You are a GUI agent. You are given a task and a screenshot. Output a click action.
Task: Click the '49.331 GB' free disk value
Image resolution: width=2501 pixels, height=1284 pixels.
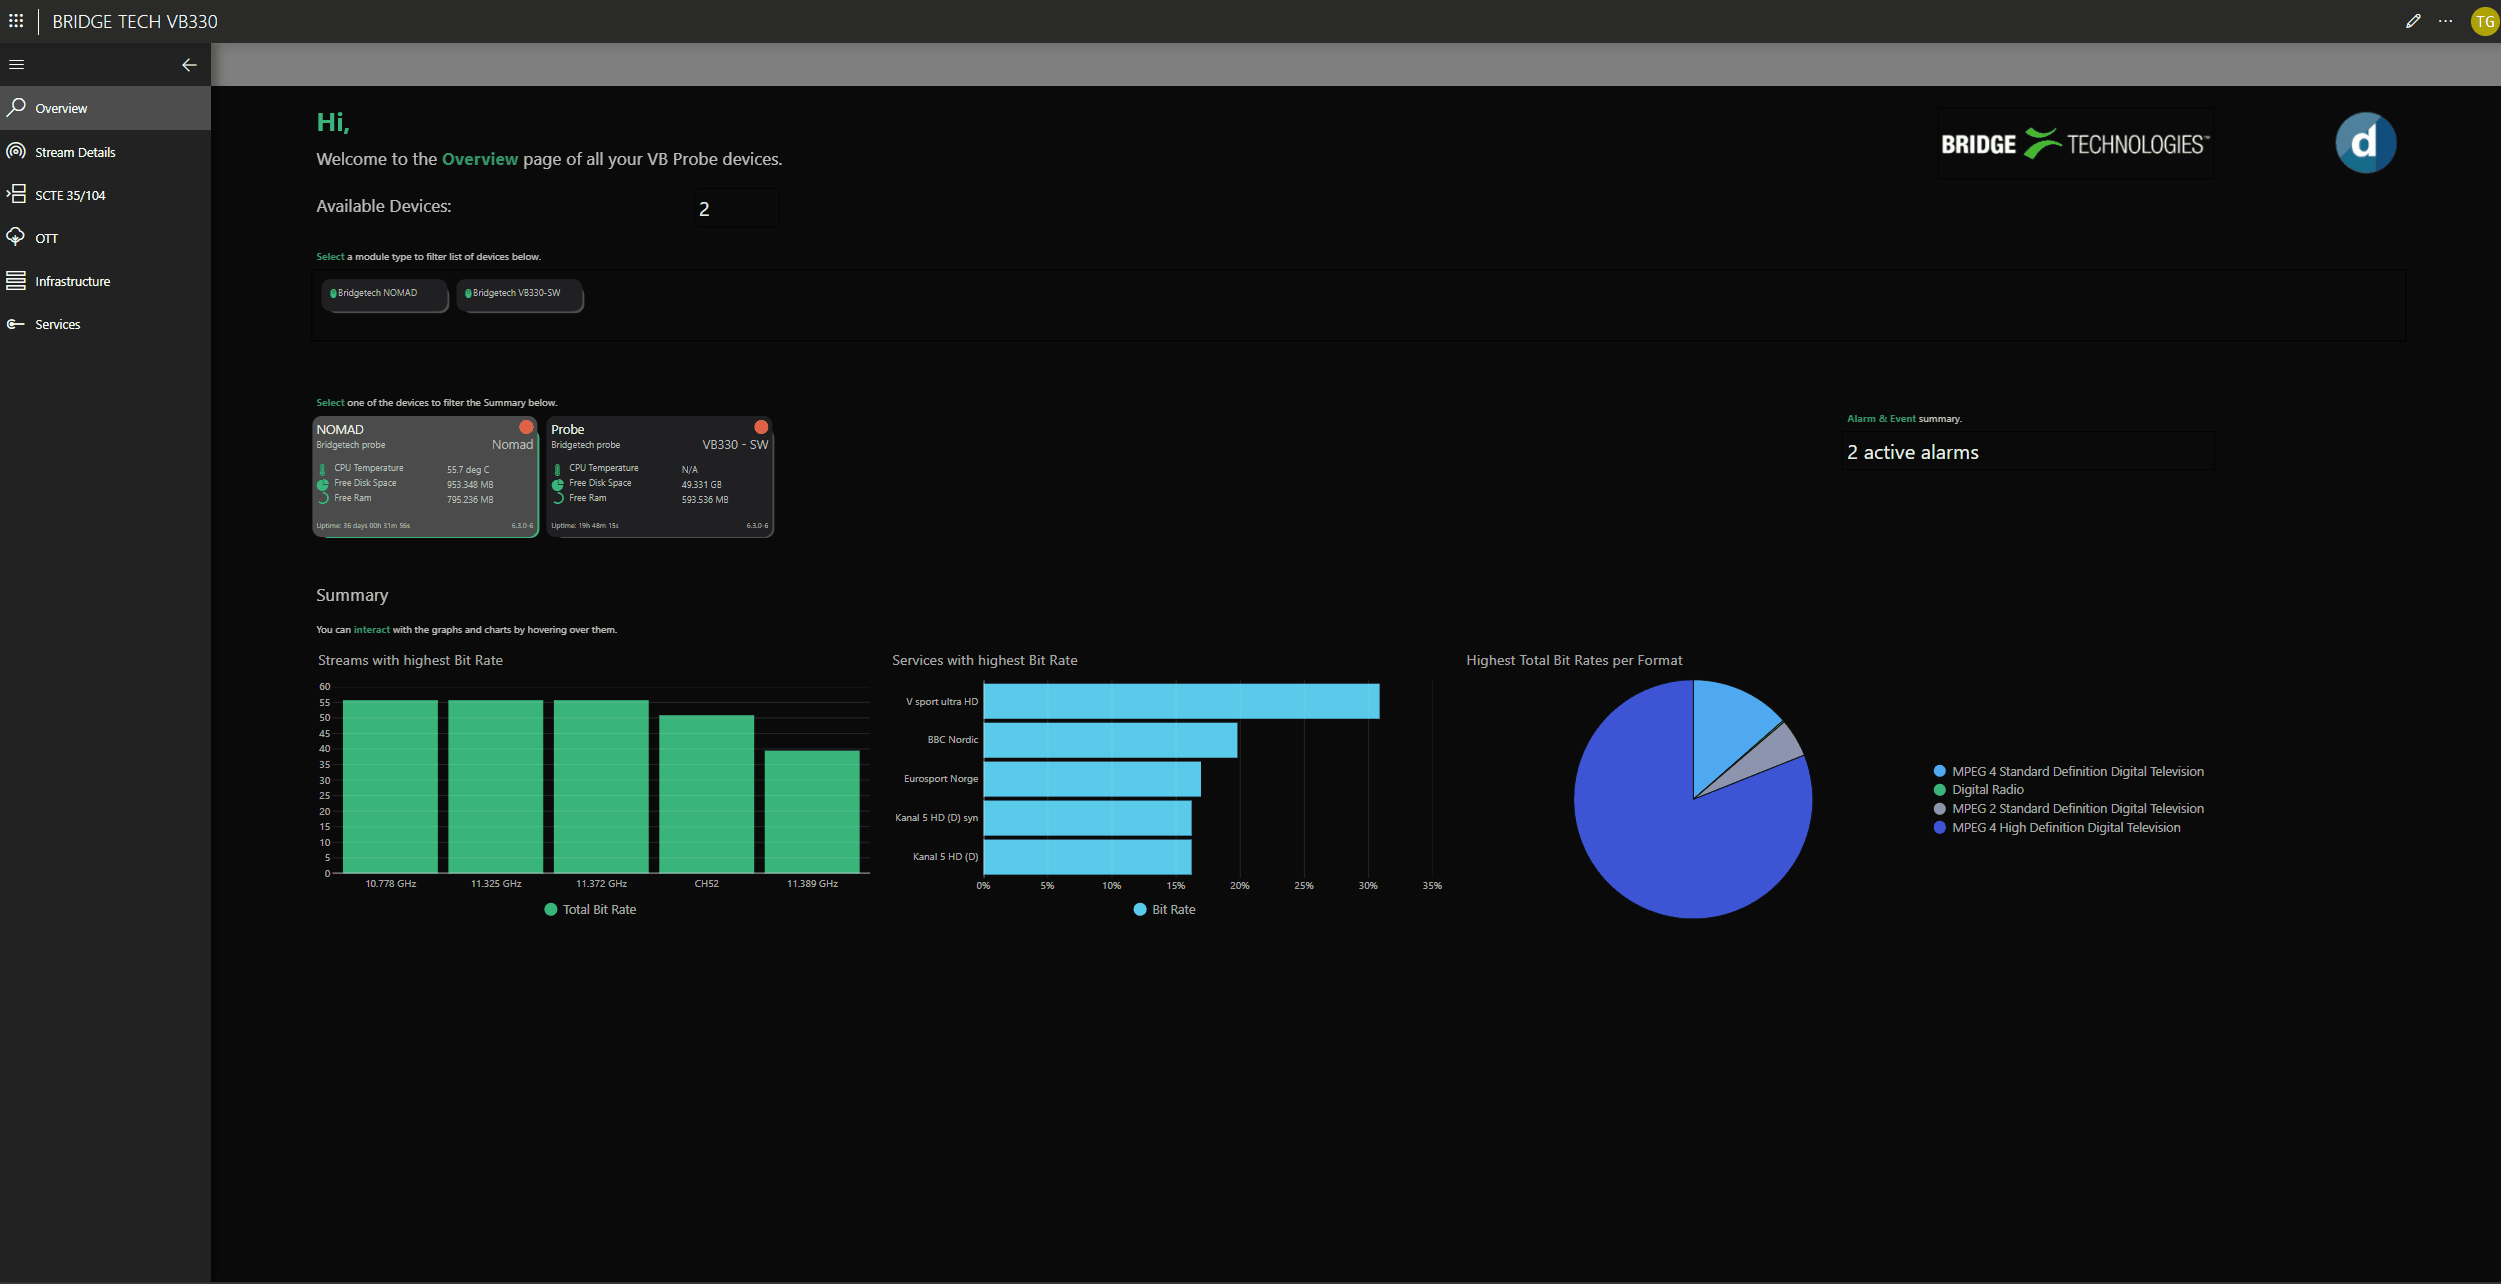pos(701,485)
